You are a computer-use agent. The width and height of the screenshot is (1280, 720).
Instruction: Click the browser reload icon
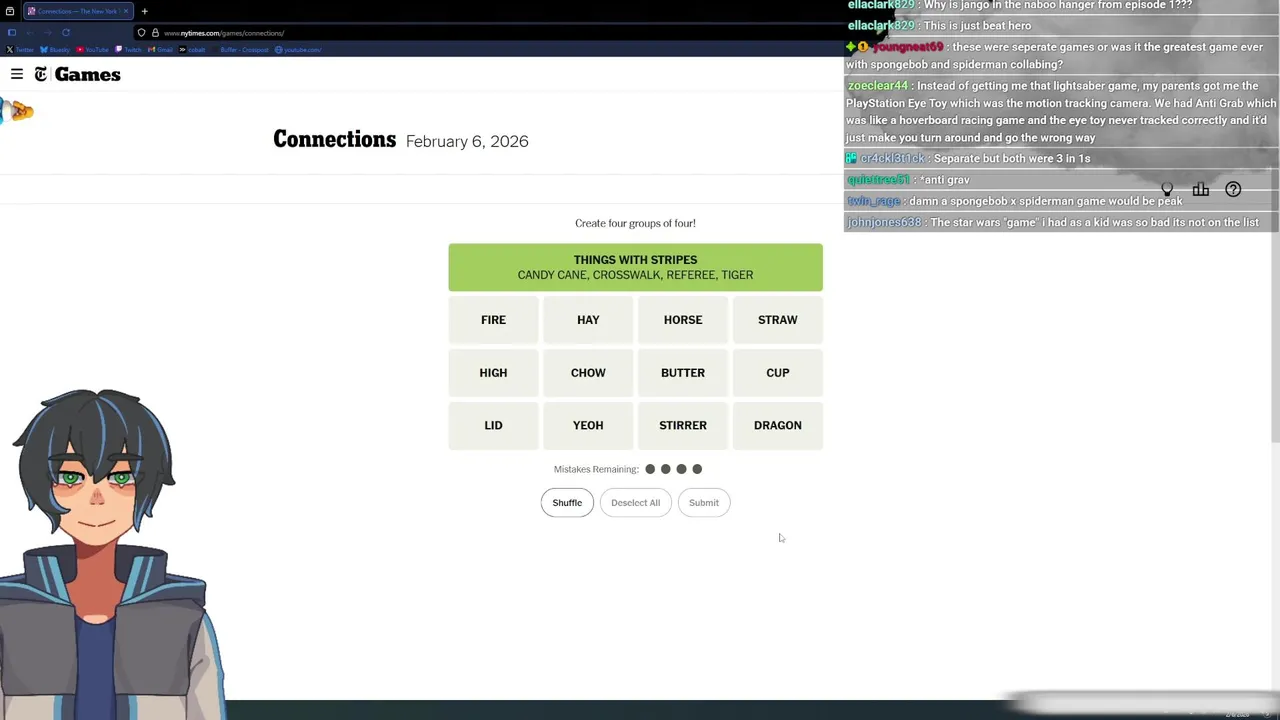[66, 33]
